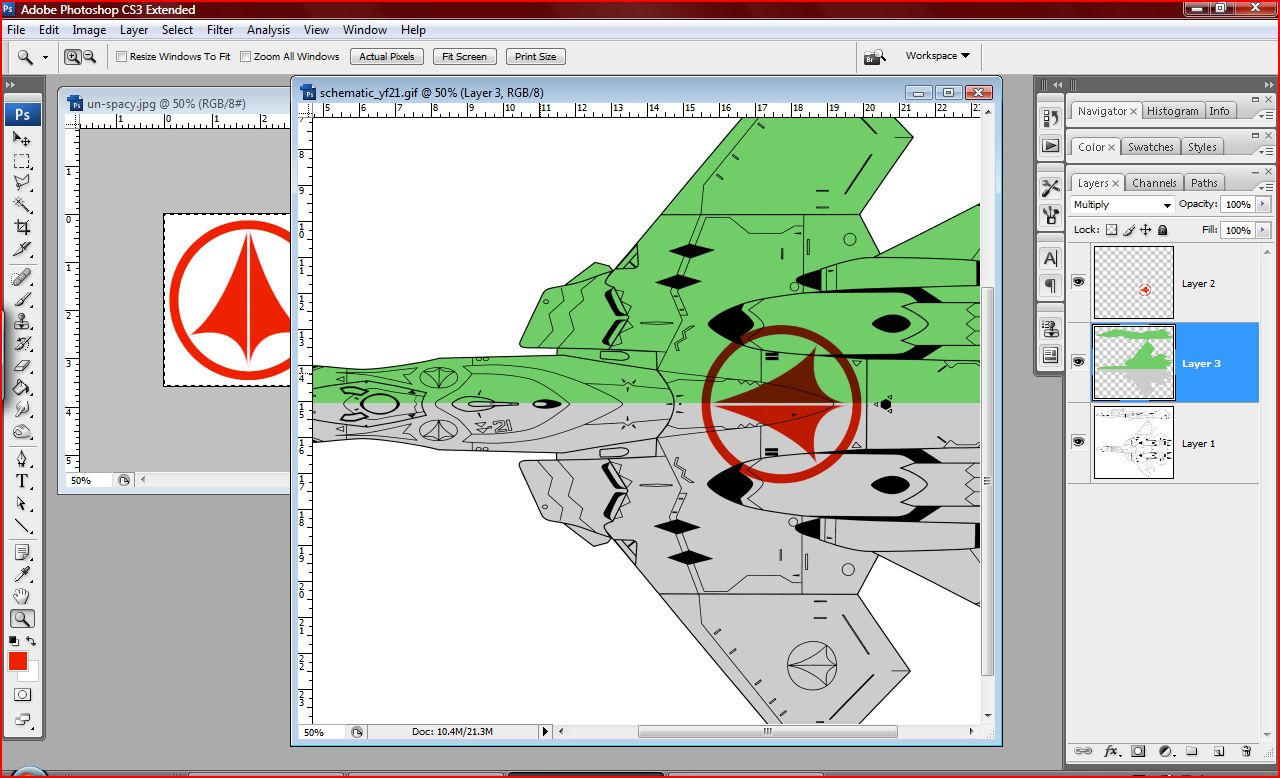Click the zoom-in mode button in options bar
The width and height of the screenshot is (1280, 778).
click(73, 57)
